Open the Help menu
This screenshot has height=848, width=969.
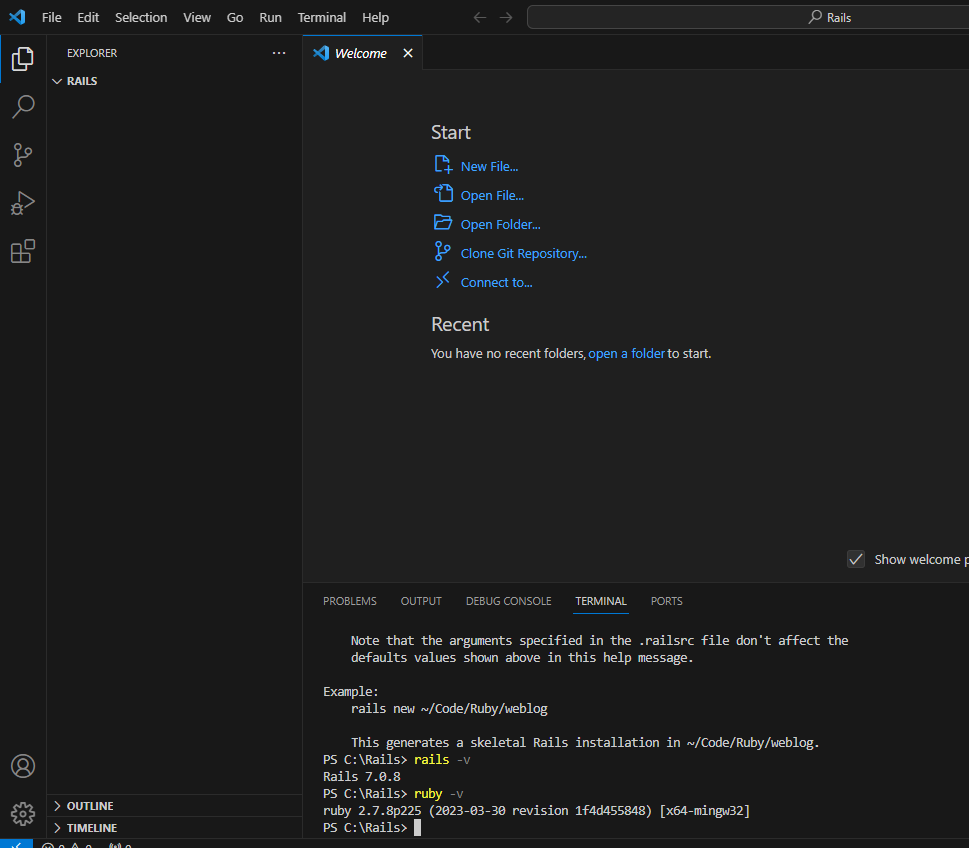pos(375,17)
